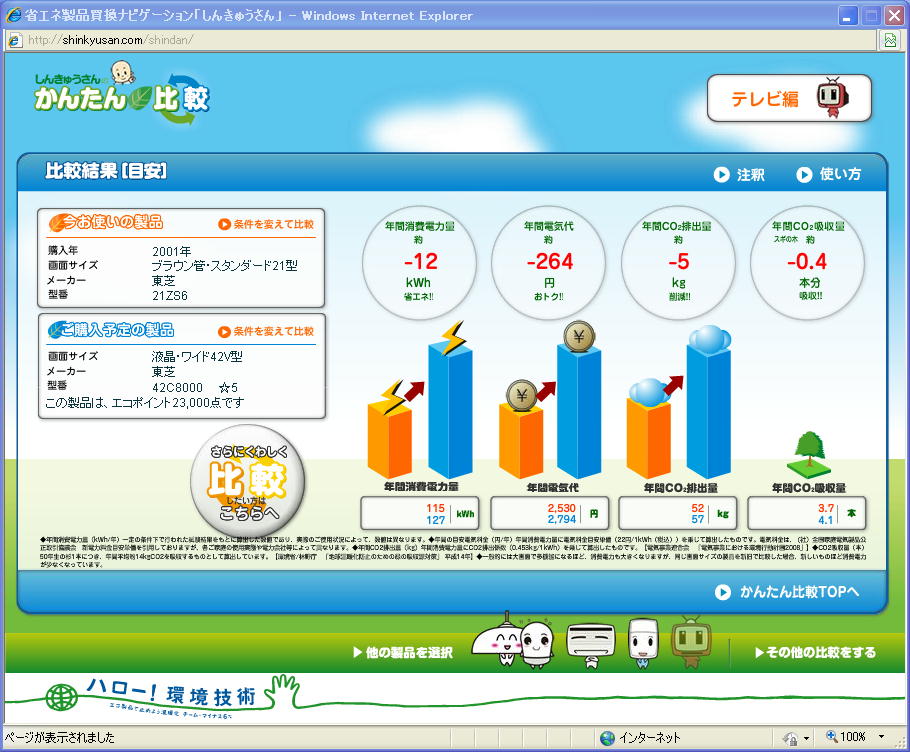Viewport: 910px width, 752px height.
Task: Click the lightning bolt on the orange bar
Action: pyautogui.click(x=393, y=396)
